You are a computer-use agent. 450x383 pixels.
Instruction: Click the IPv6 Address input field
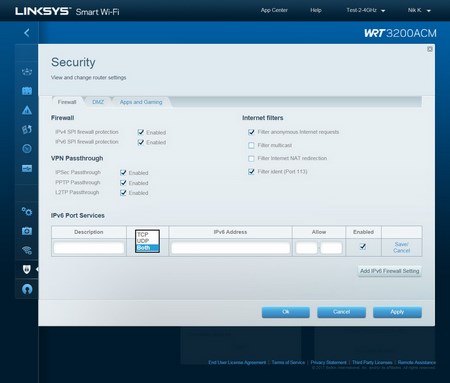tap(230, 248)
